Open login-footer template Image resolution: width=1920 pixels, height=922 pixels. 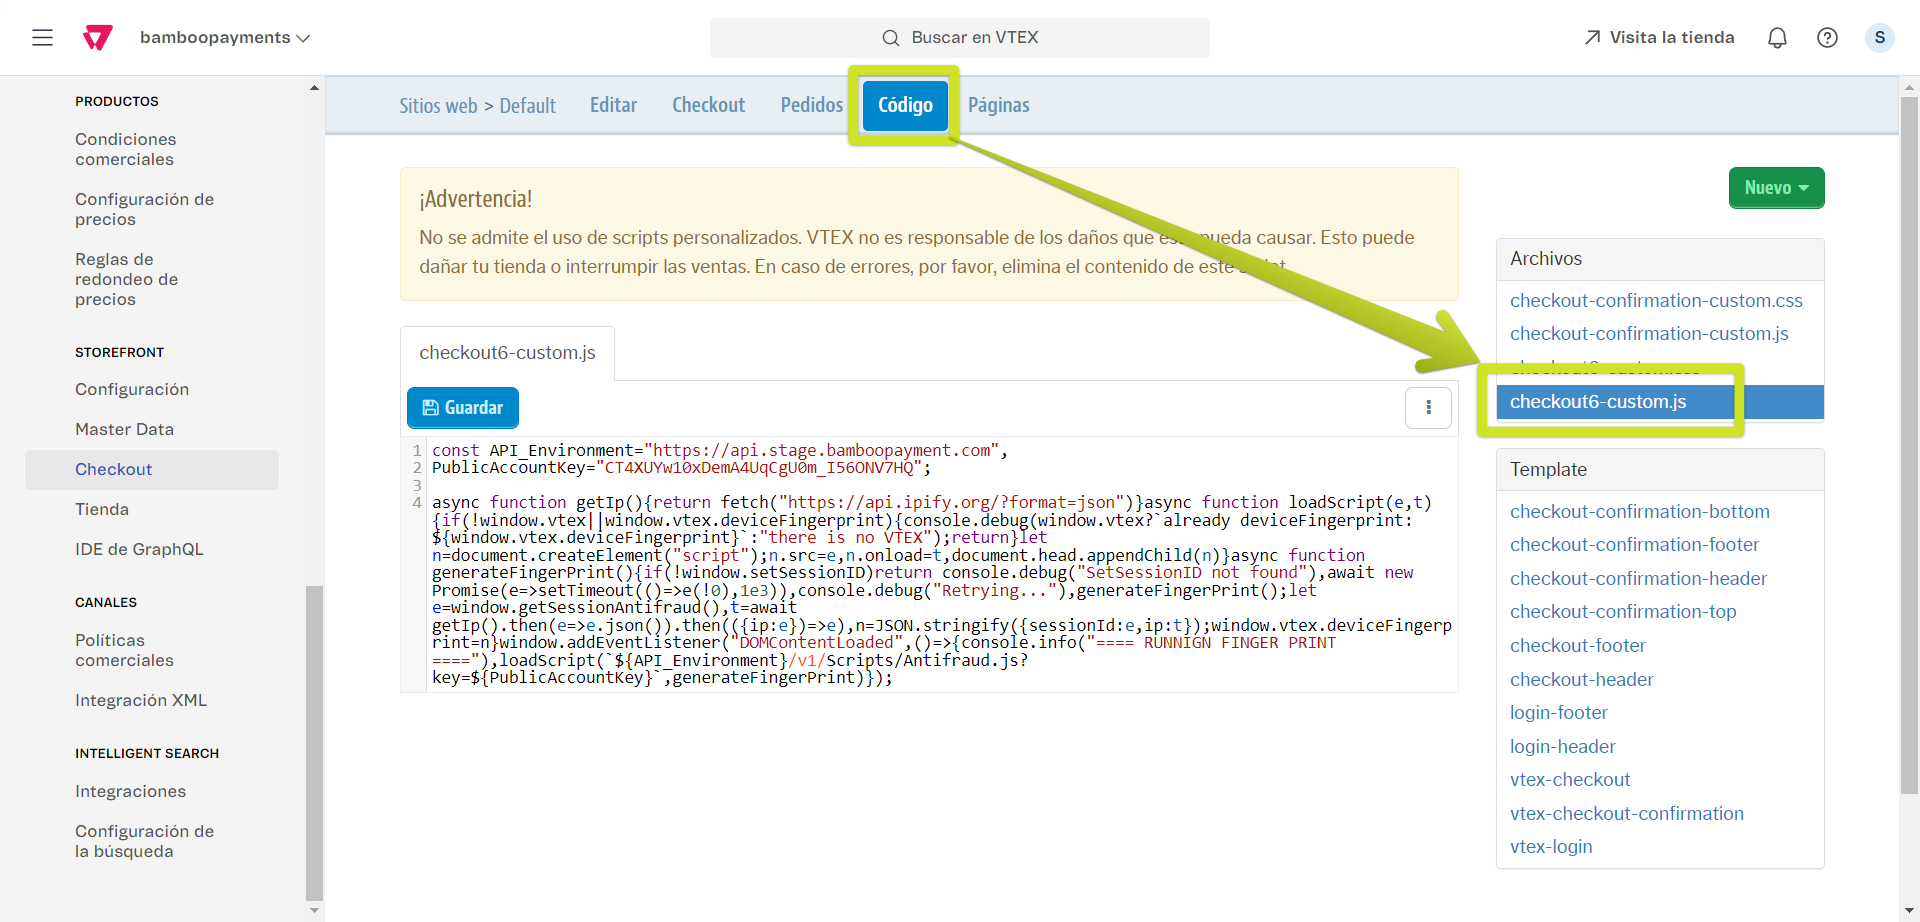point(1559,713)
